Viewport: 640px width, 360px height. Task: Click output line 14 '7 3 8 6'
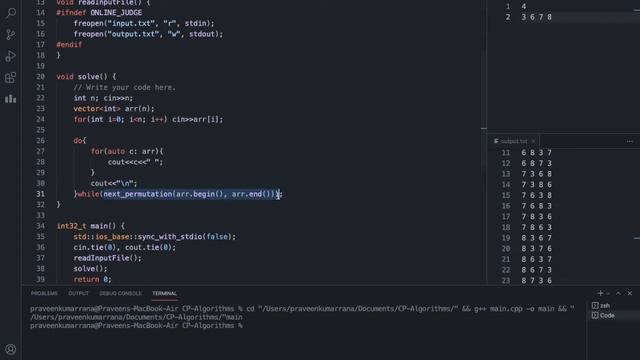coord(536,184)
